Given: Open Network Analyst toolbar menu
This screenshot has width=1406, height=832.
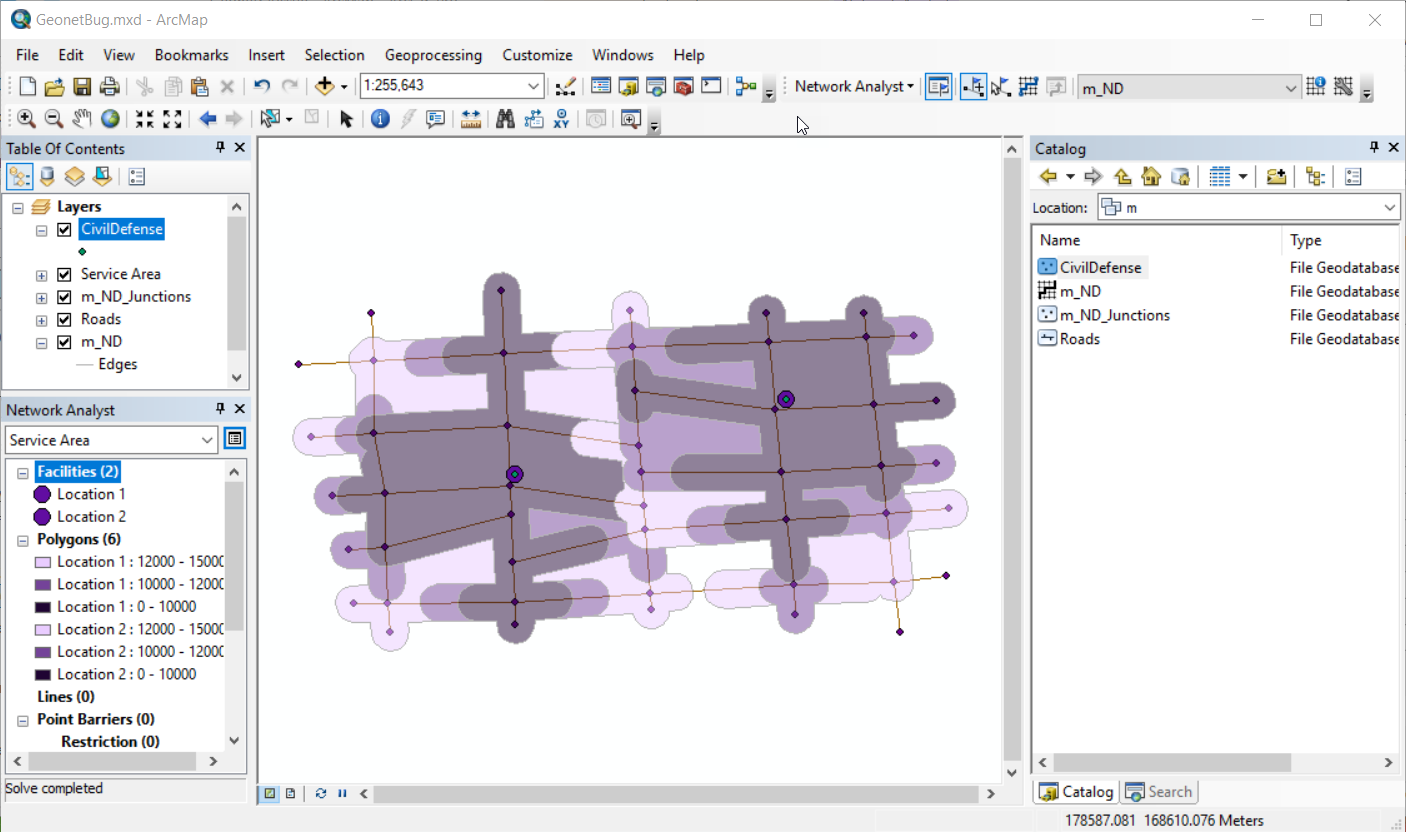Looking at the screenshot, I should pos(854,86).
